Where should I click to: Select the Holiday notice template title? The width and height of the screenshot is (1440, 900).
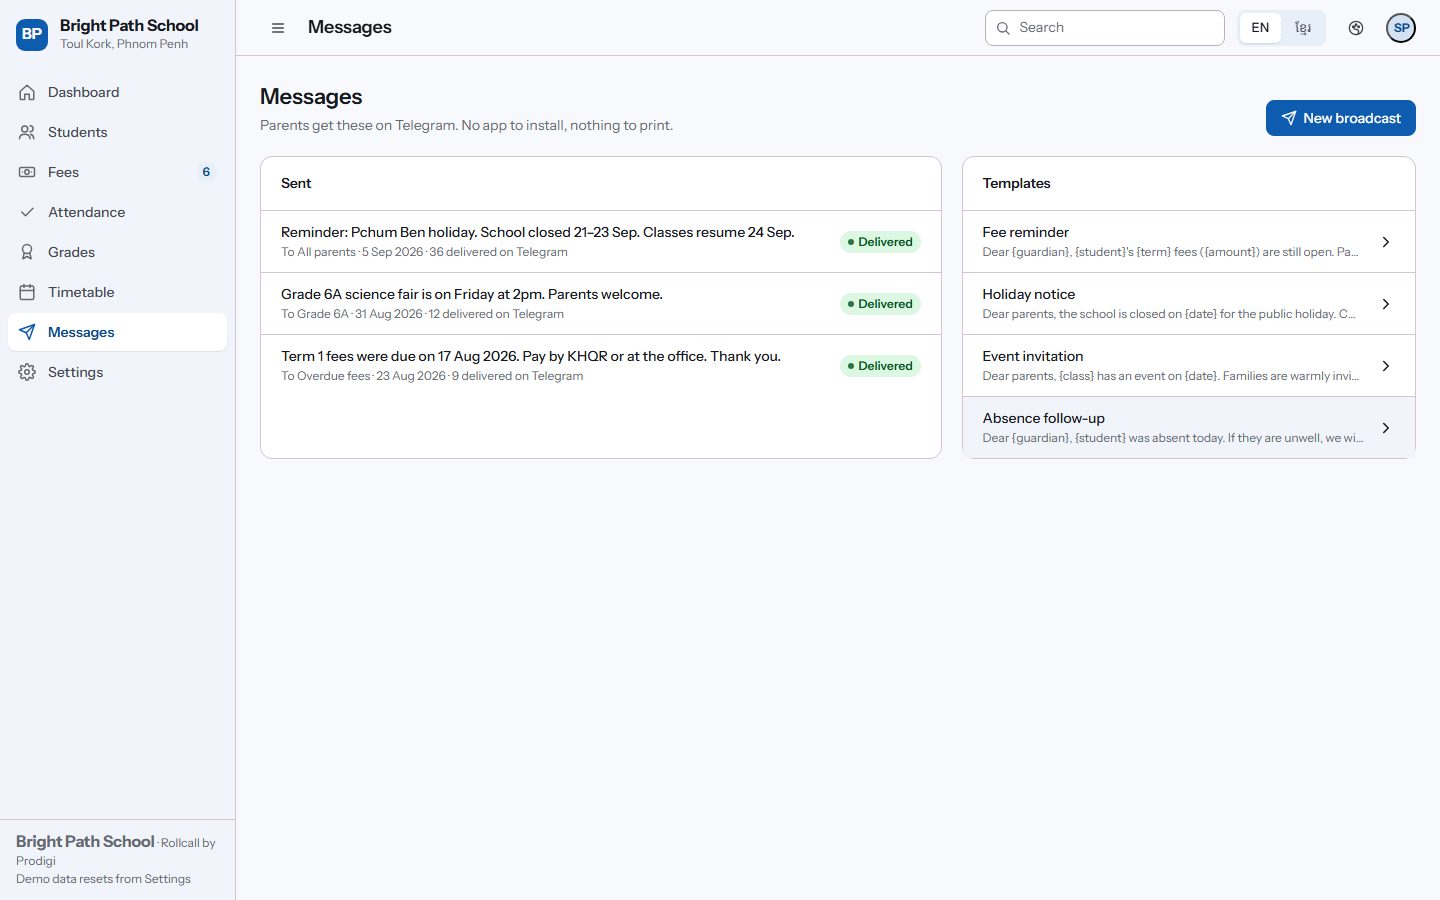point(1028,294)
